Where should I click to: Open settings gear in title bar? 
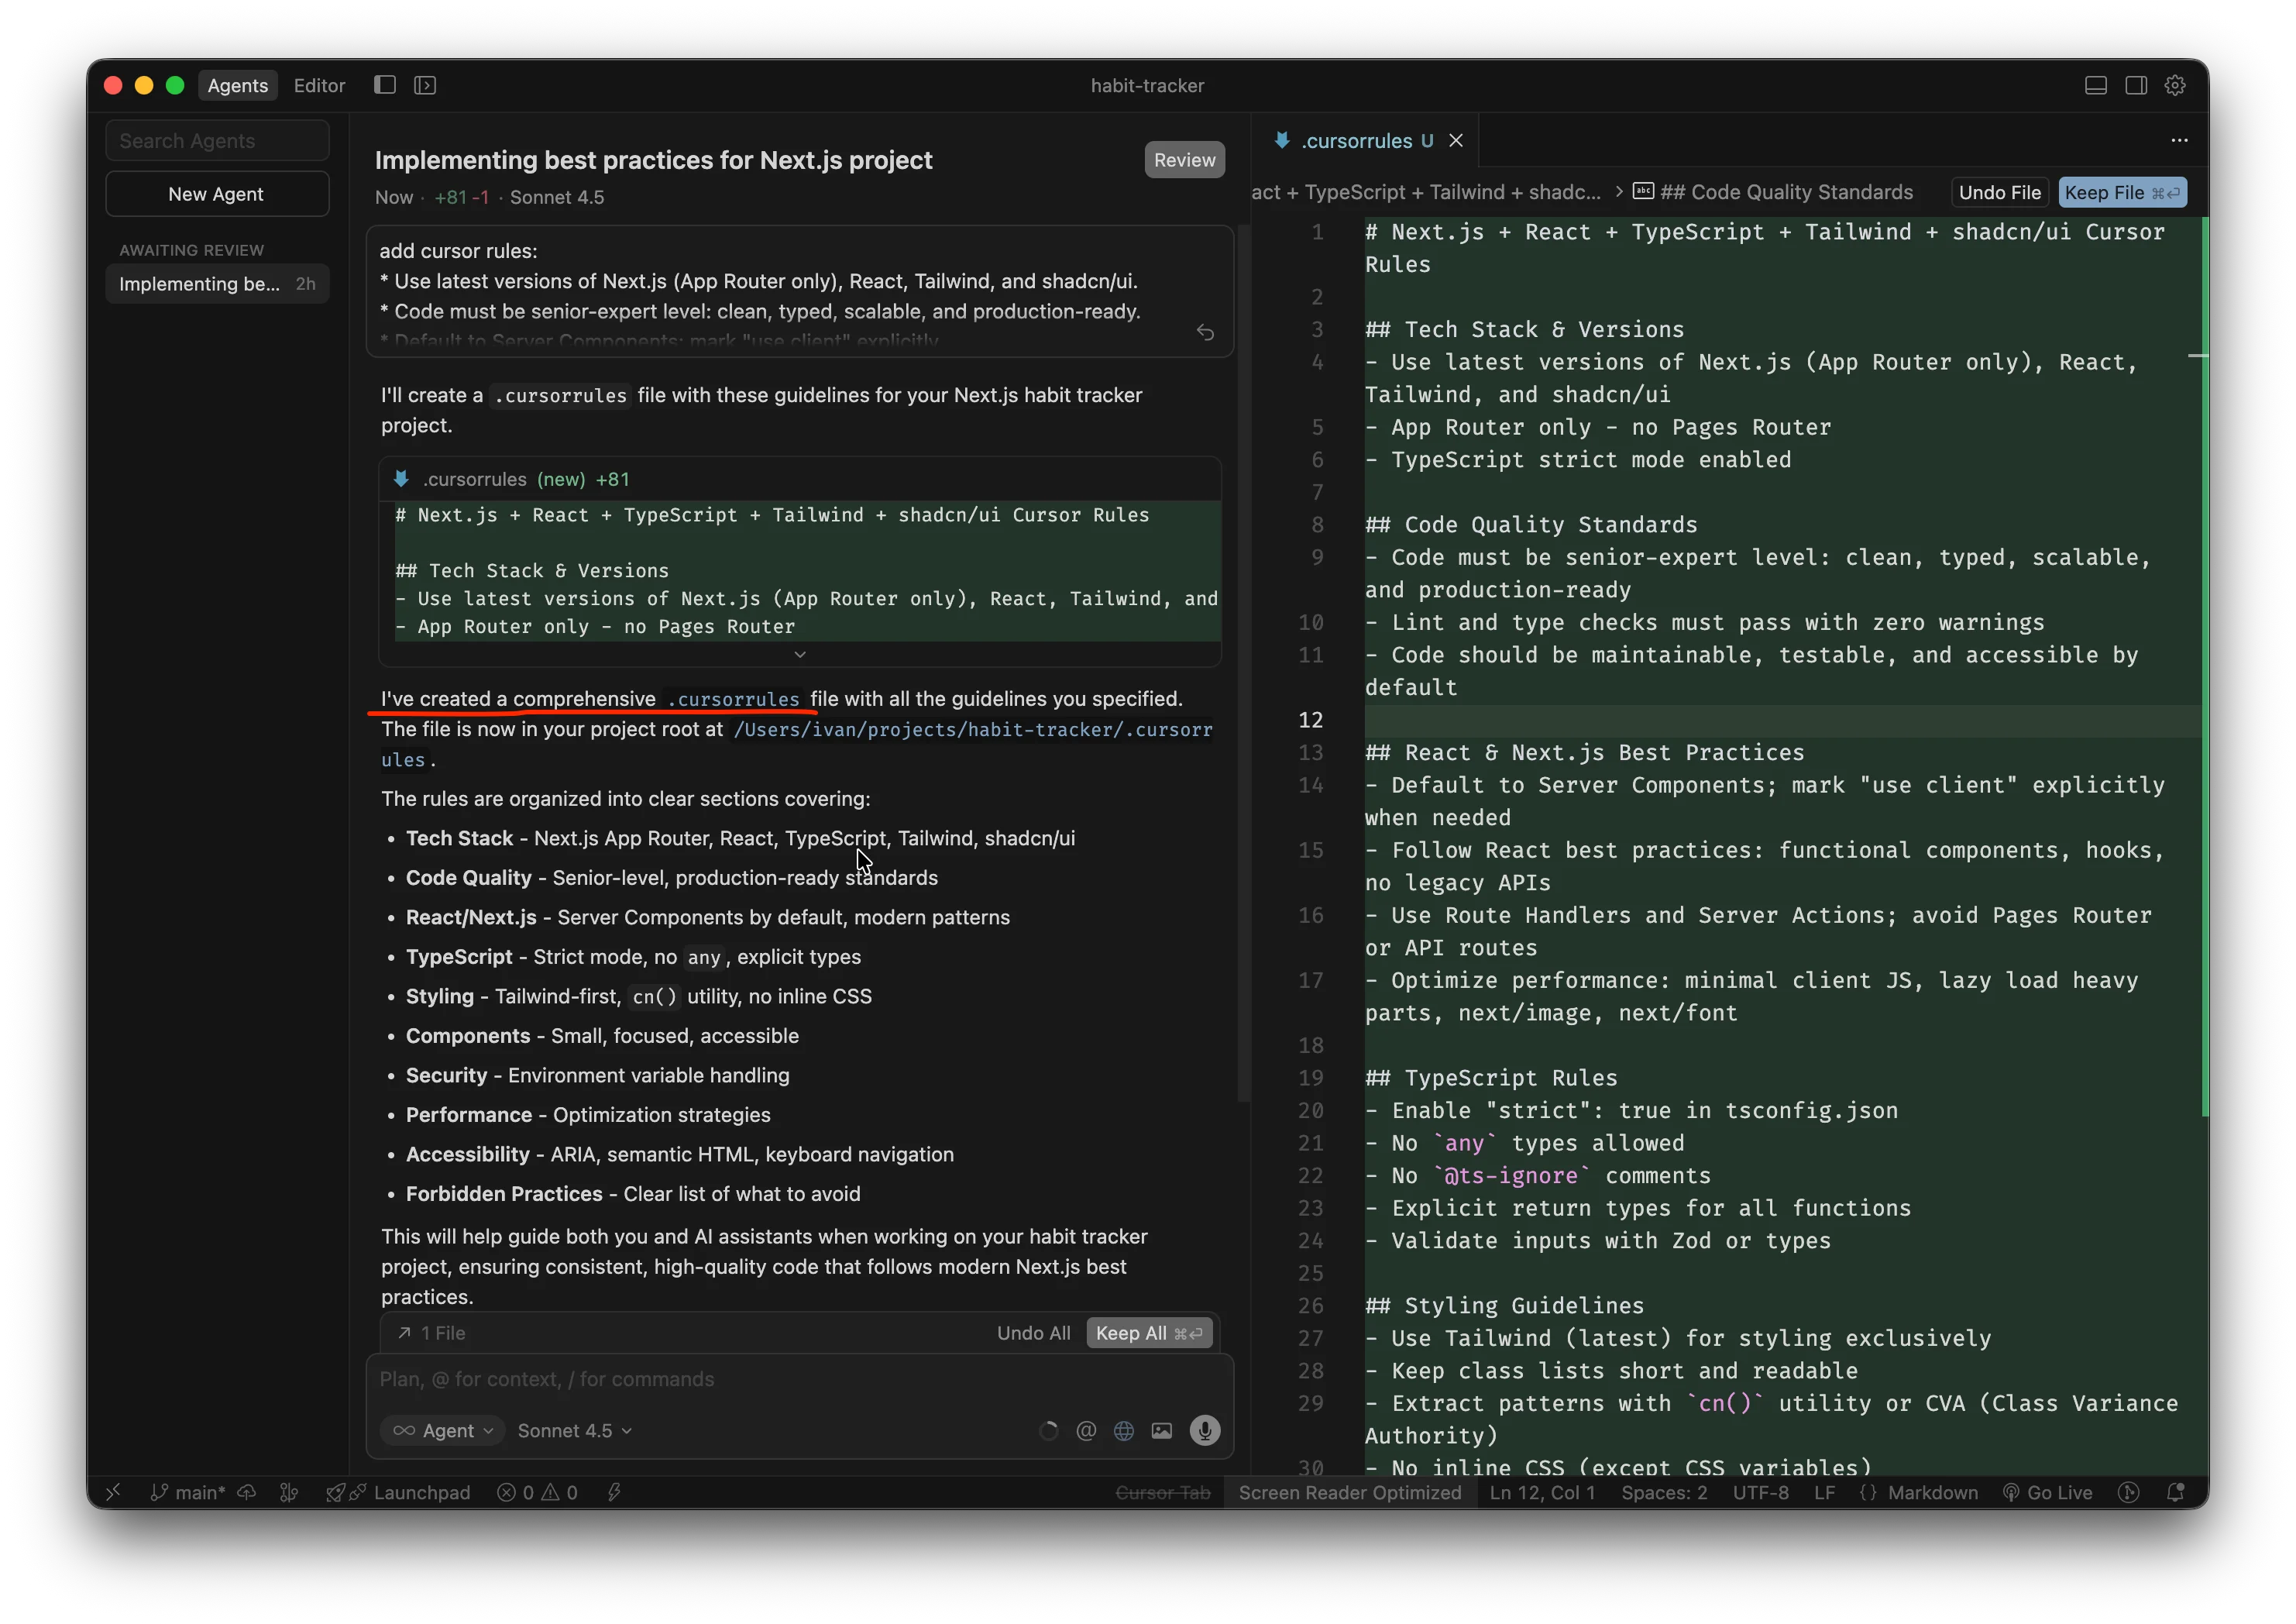coord(2175,86)
